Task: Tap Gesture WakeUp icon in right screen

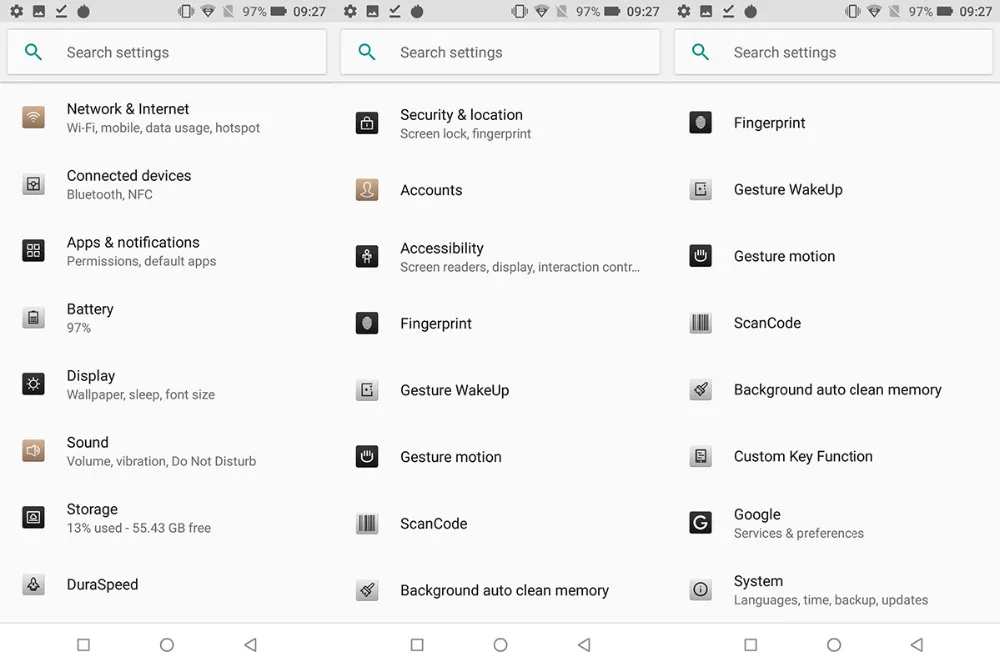Action: pos(700,189)
